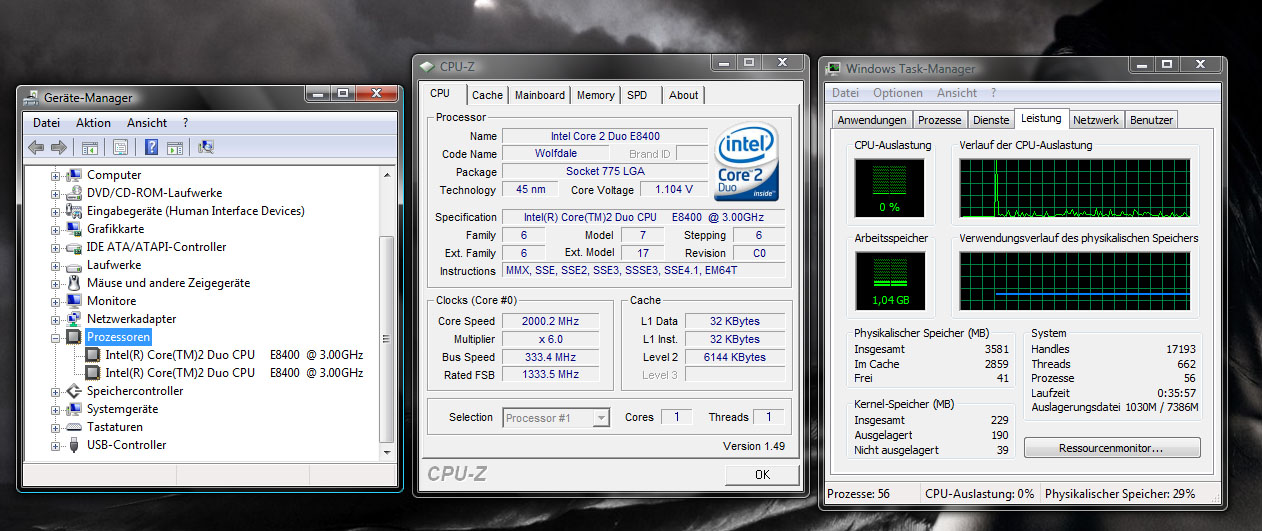This screenshot has width=1262, height=531.
Task: Click the Name field 'Intel Core 2 Duo E8400'
Action: [605, 136]
